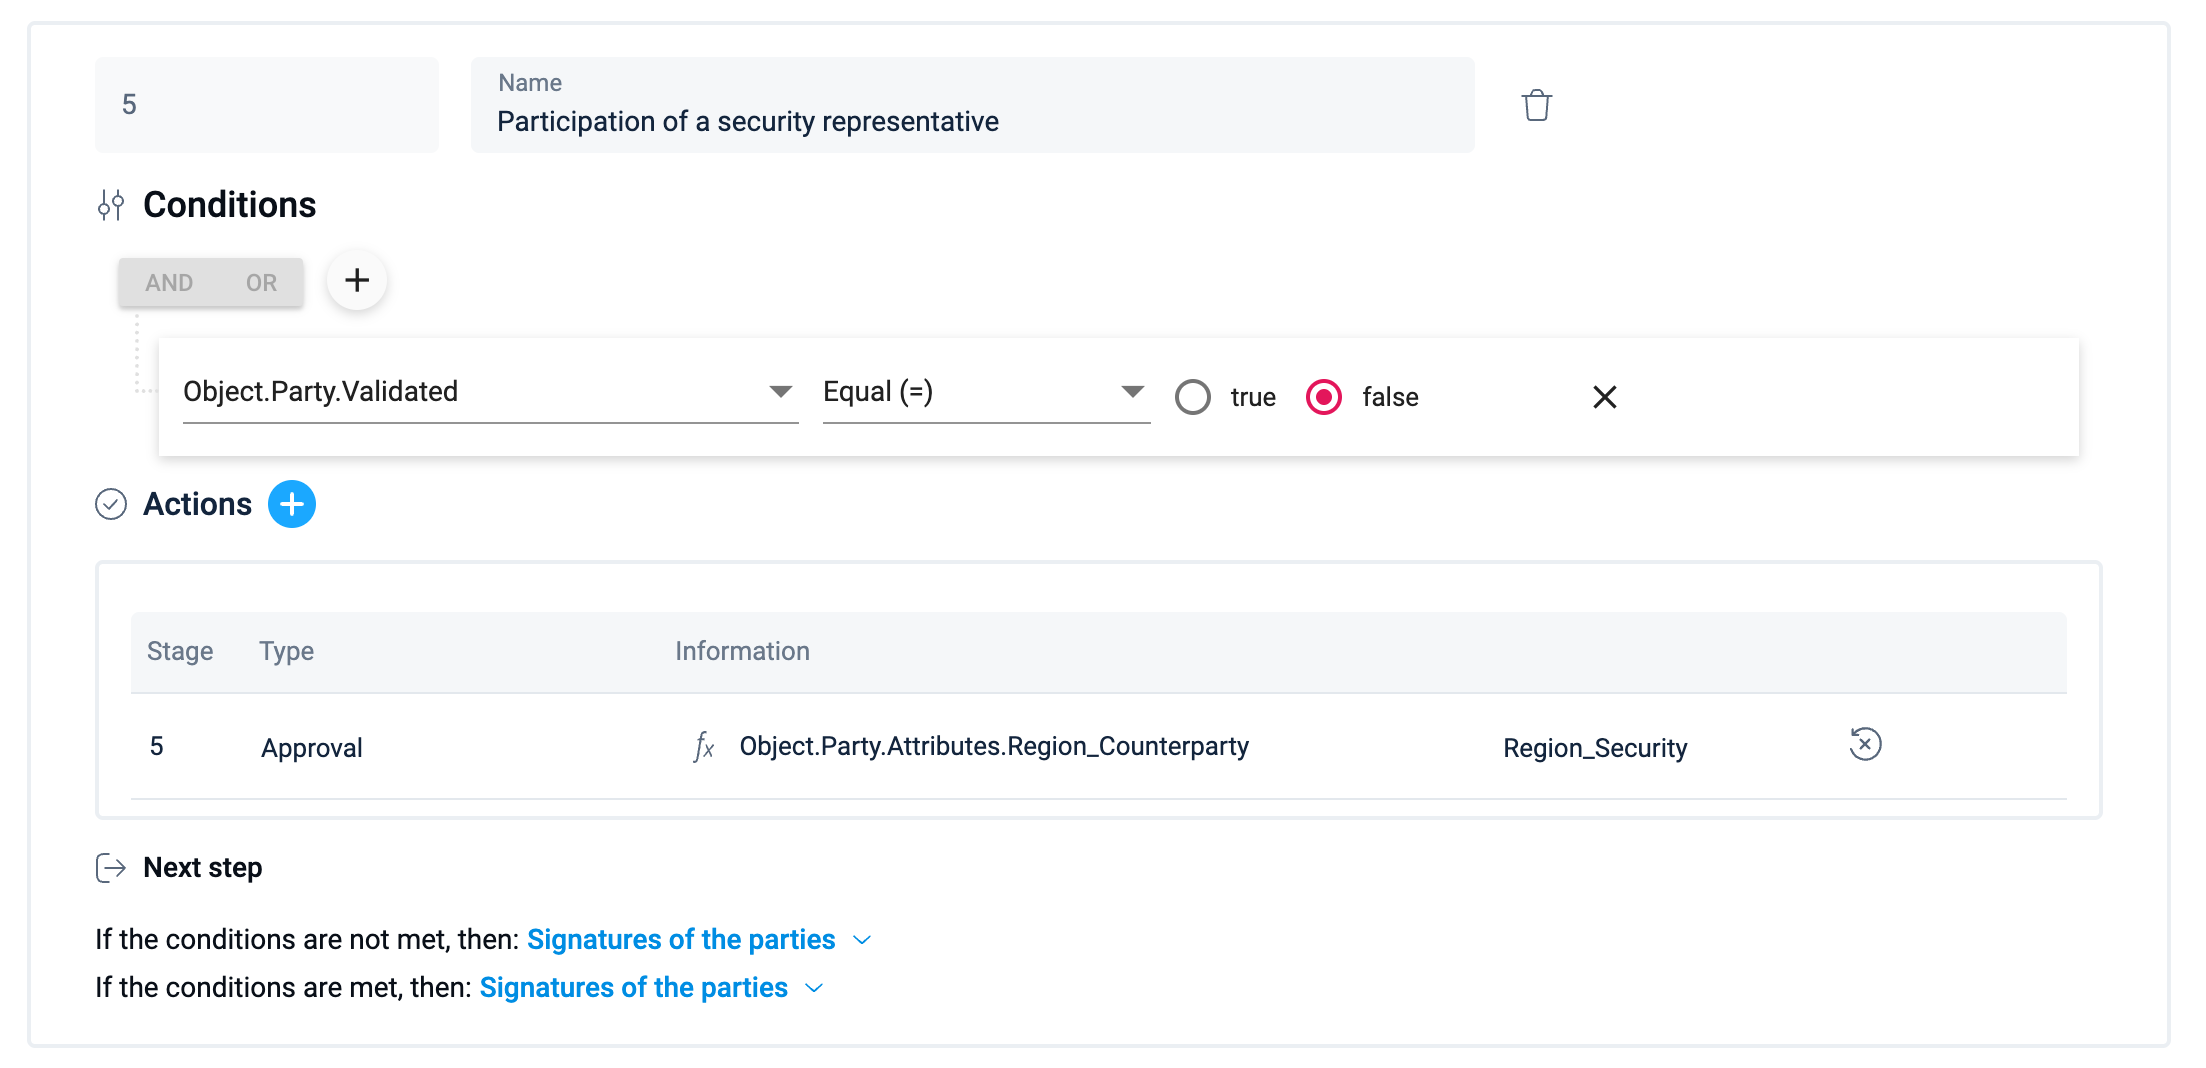The width and height of the screenshot is (2206, 1068).
Task: Add a new action with blue plus
Action: 292,504
